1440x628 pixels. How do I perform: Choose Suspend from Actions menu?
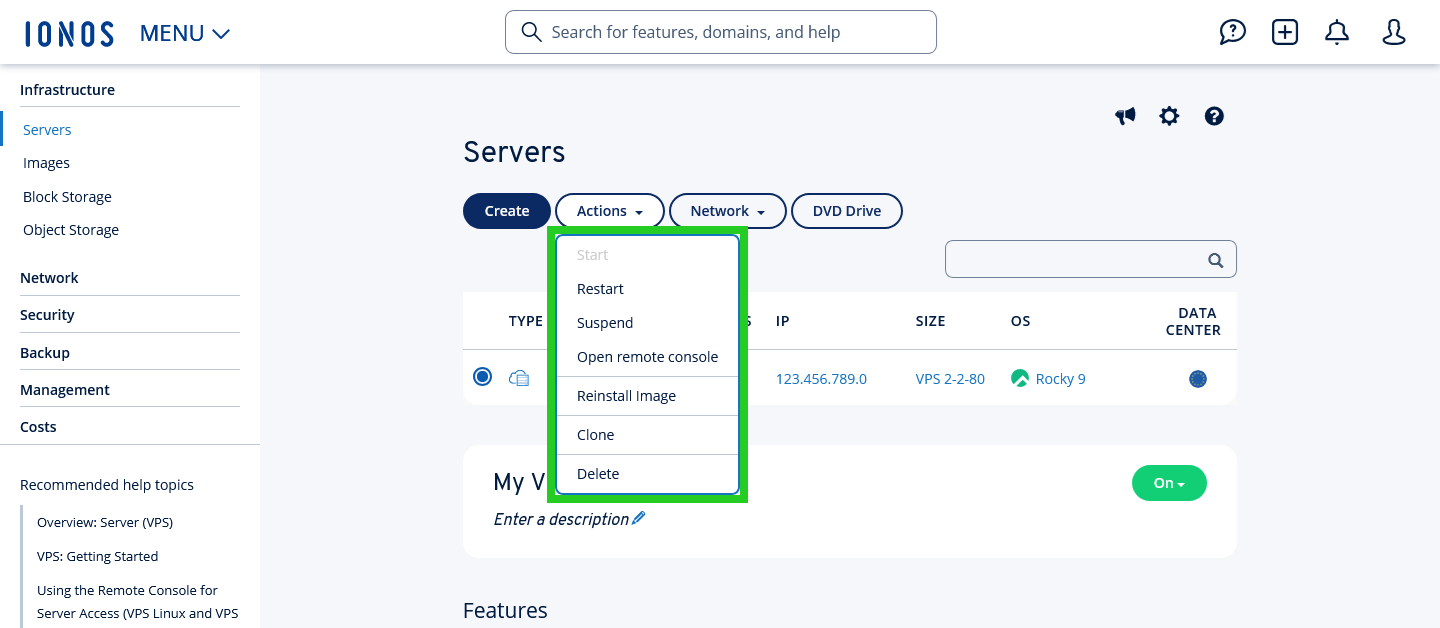[647, 323]
